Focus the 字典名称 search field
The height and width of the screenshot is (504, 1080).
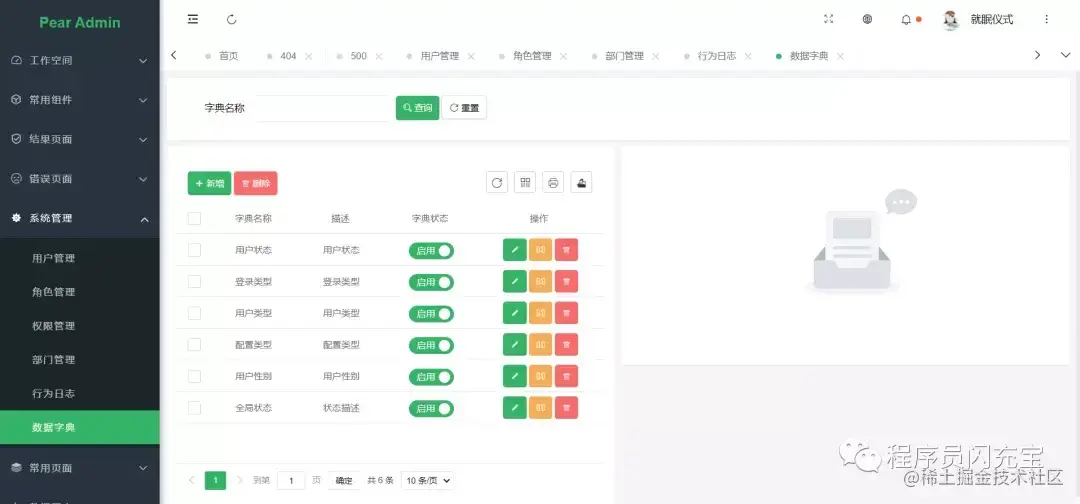pyautogui.click(x=322, y=108)
